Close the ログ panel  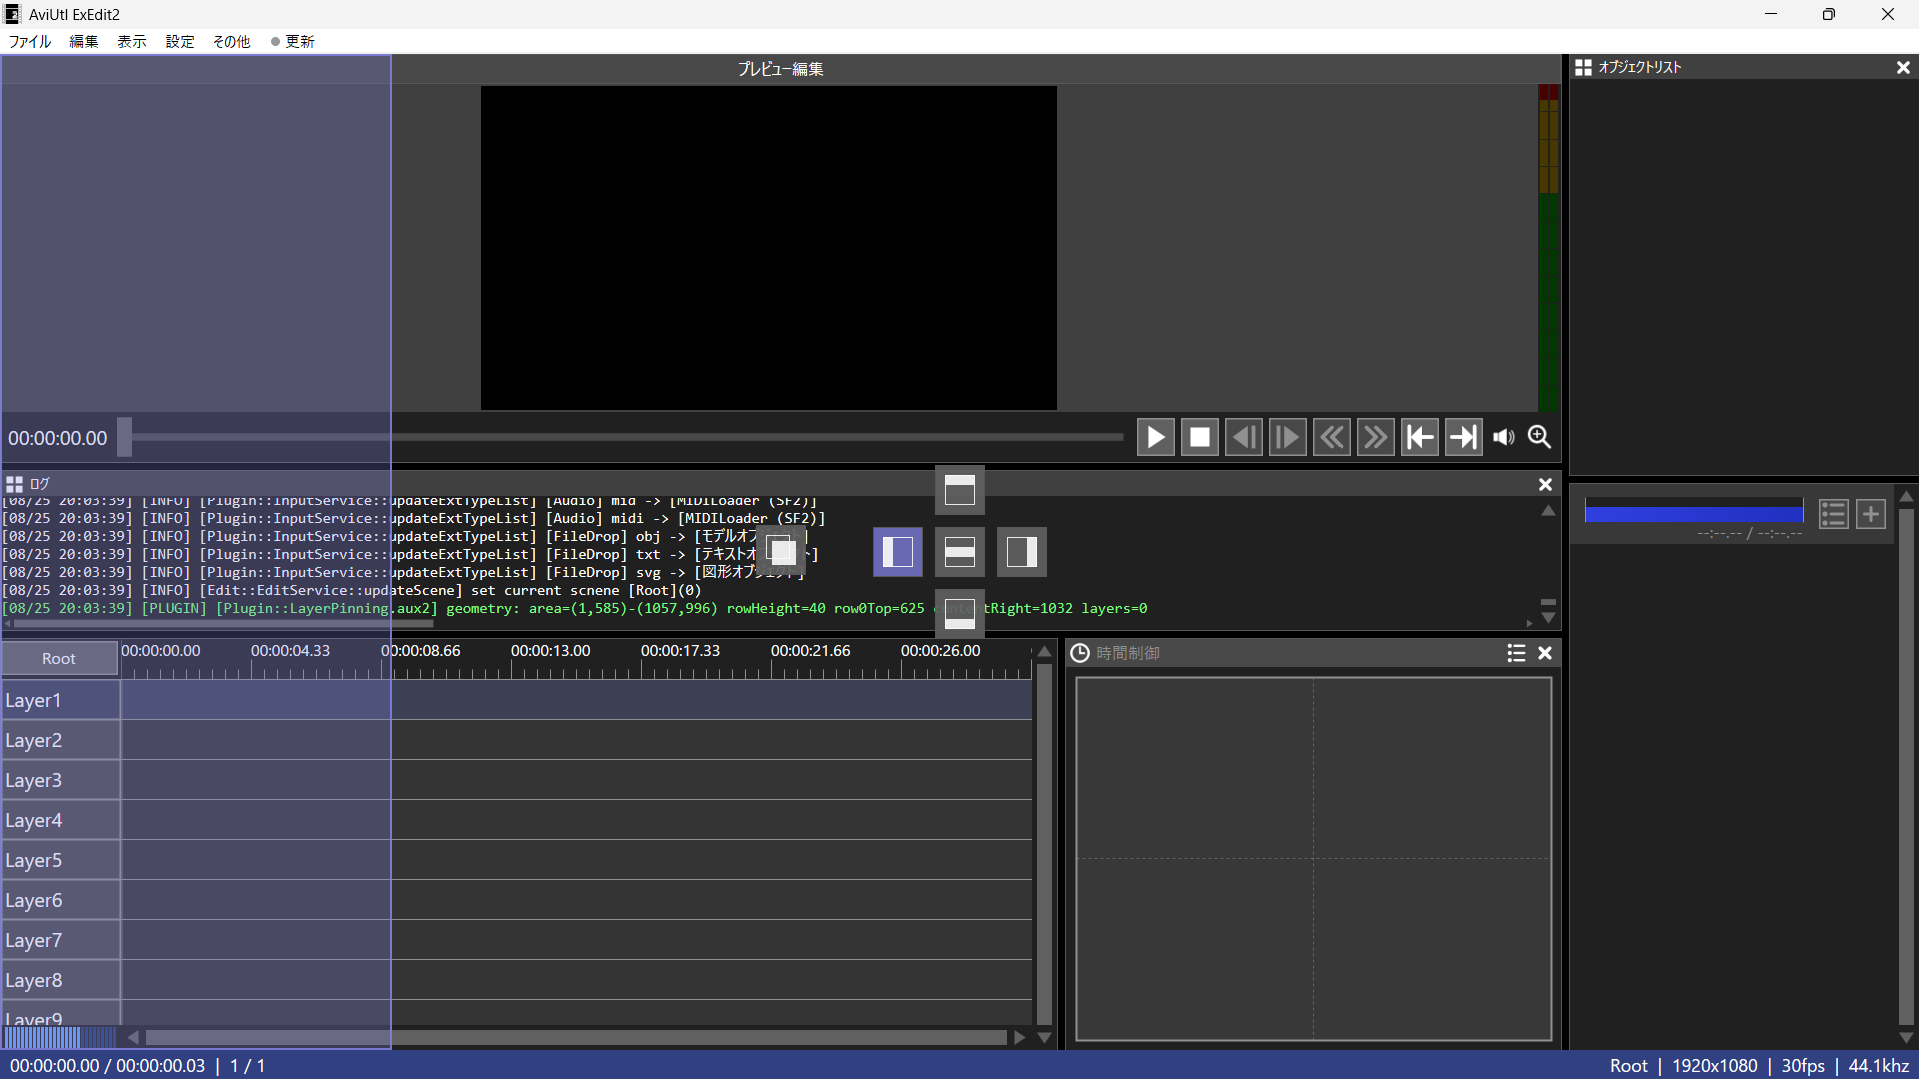(1545, 485)
